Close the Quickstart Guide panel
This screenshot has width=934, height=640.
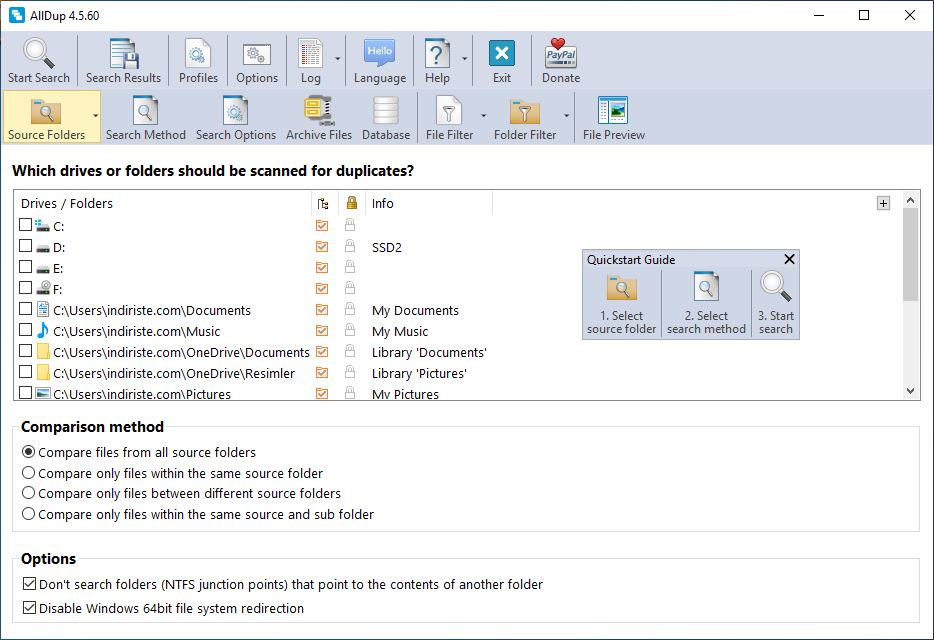point(789,259)
